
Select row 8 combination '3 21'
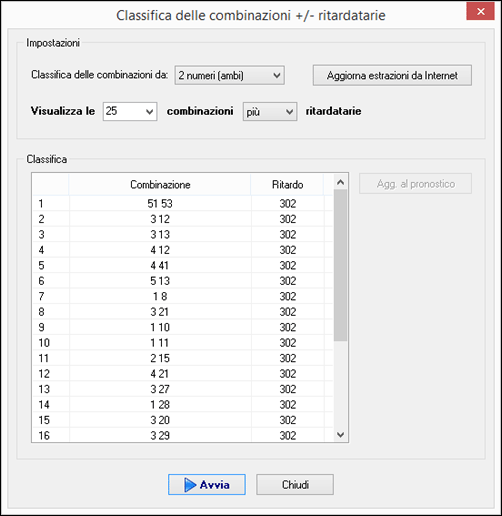coord(160,312)
